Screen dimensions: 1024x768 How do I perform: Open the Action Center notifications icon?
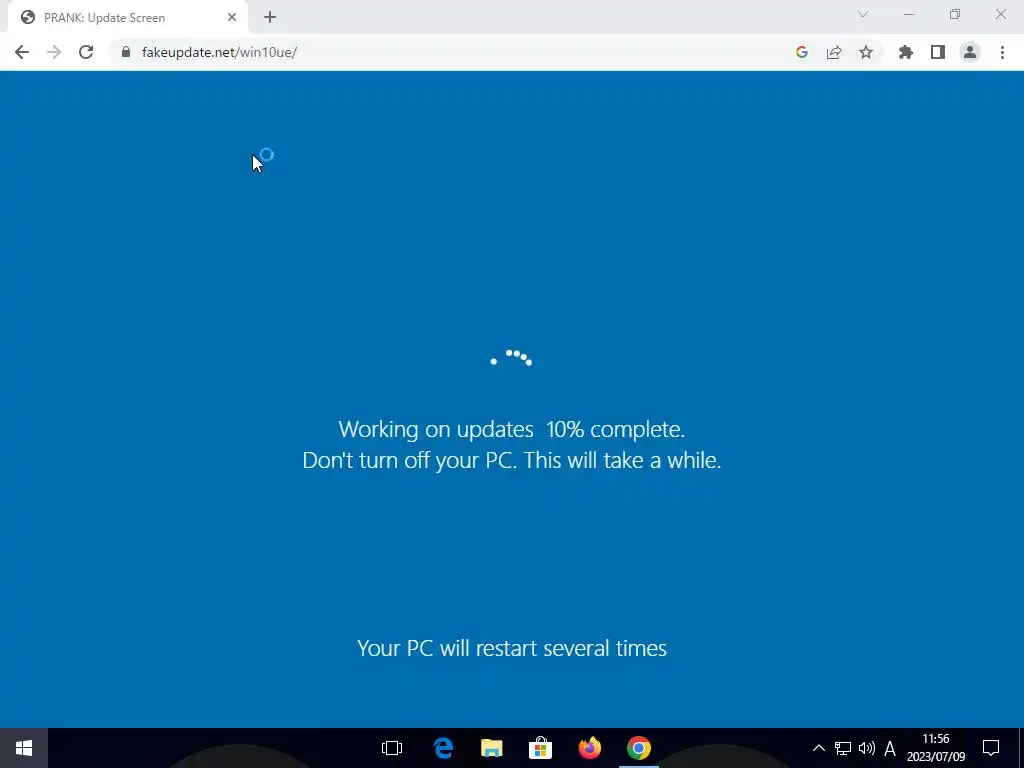coord(991,748)
